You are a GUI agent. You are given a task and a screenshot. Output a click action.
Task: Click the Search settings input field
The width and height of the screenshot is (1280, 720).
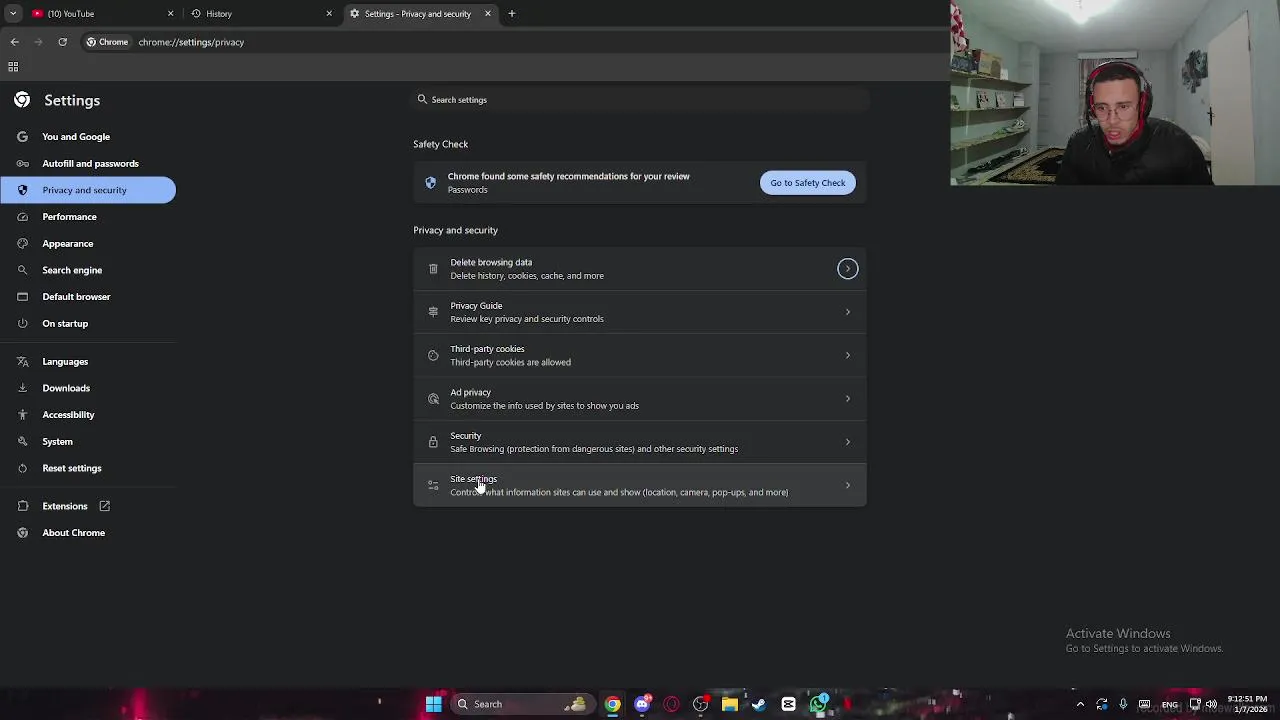pos(640,100)
